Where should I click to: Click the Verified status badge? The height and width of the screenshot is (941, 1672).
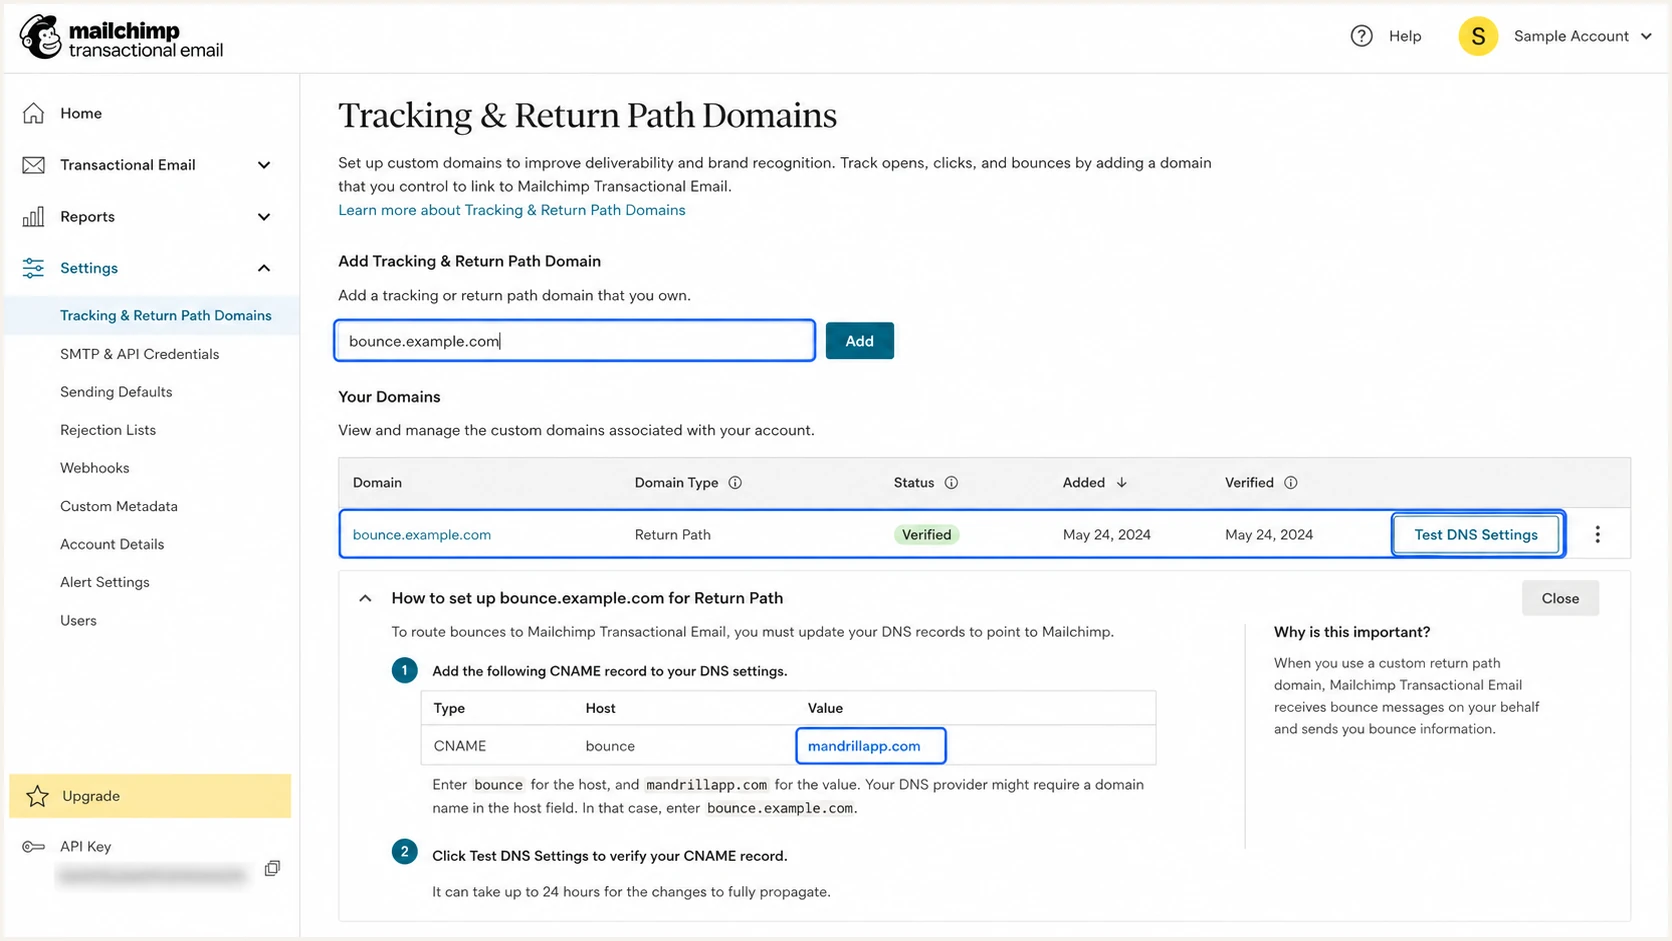926,535
